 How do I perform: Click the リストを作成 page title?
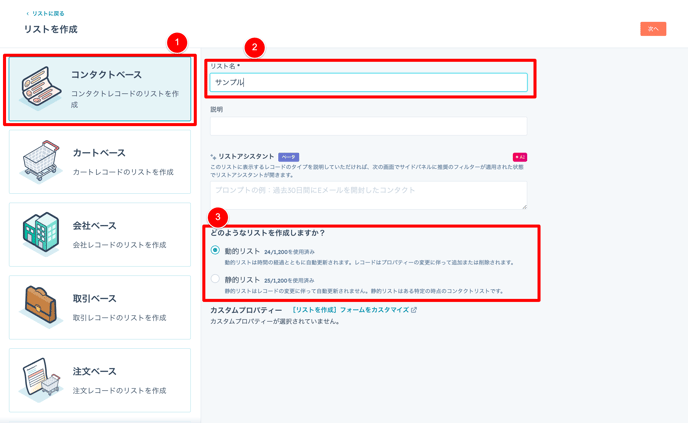pos(51,29)
